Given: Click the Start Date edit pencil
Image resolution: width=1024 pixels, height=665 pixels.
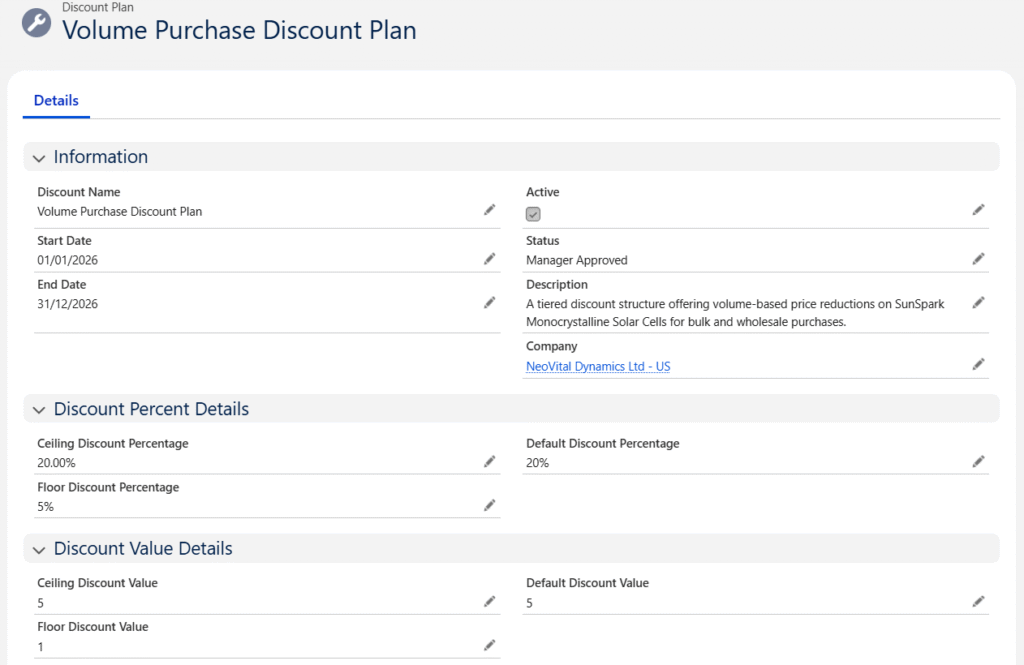Looking at the screenshot, I should pos(489,259).
